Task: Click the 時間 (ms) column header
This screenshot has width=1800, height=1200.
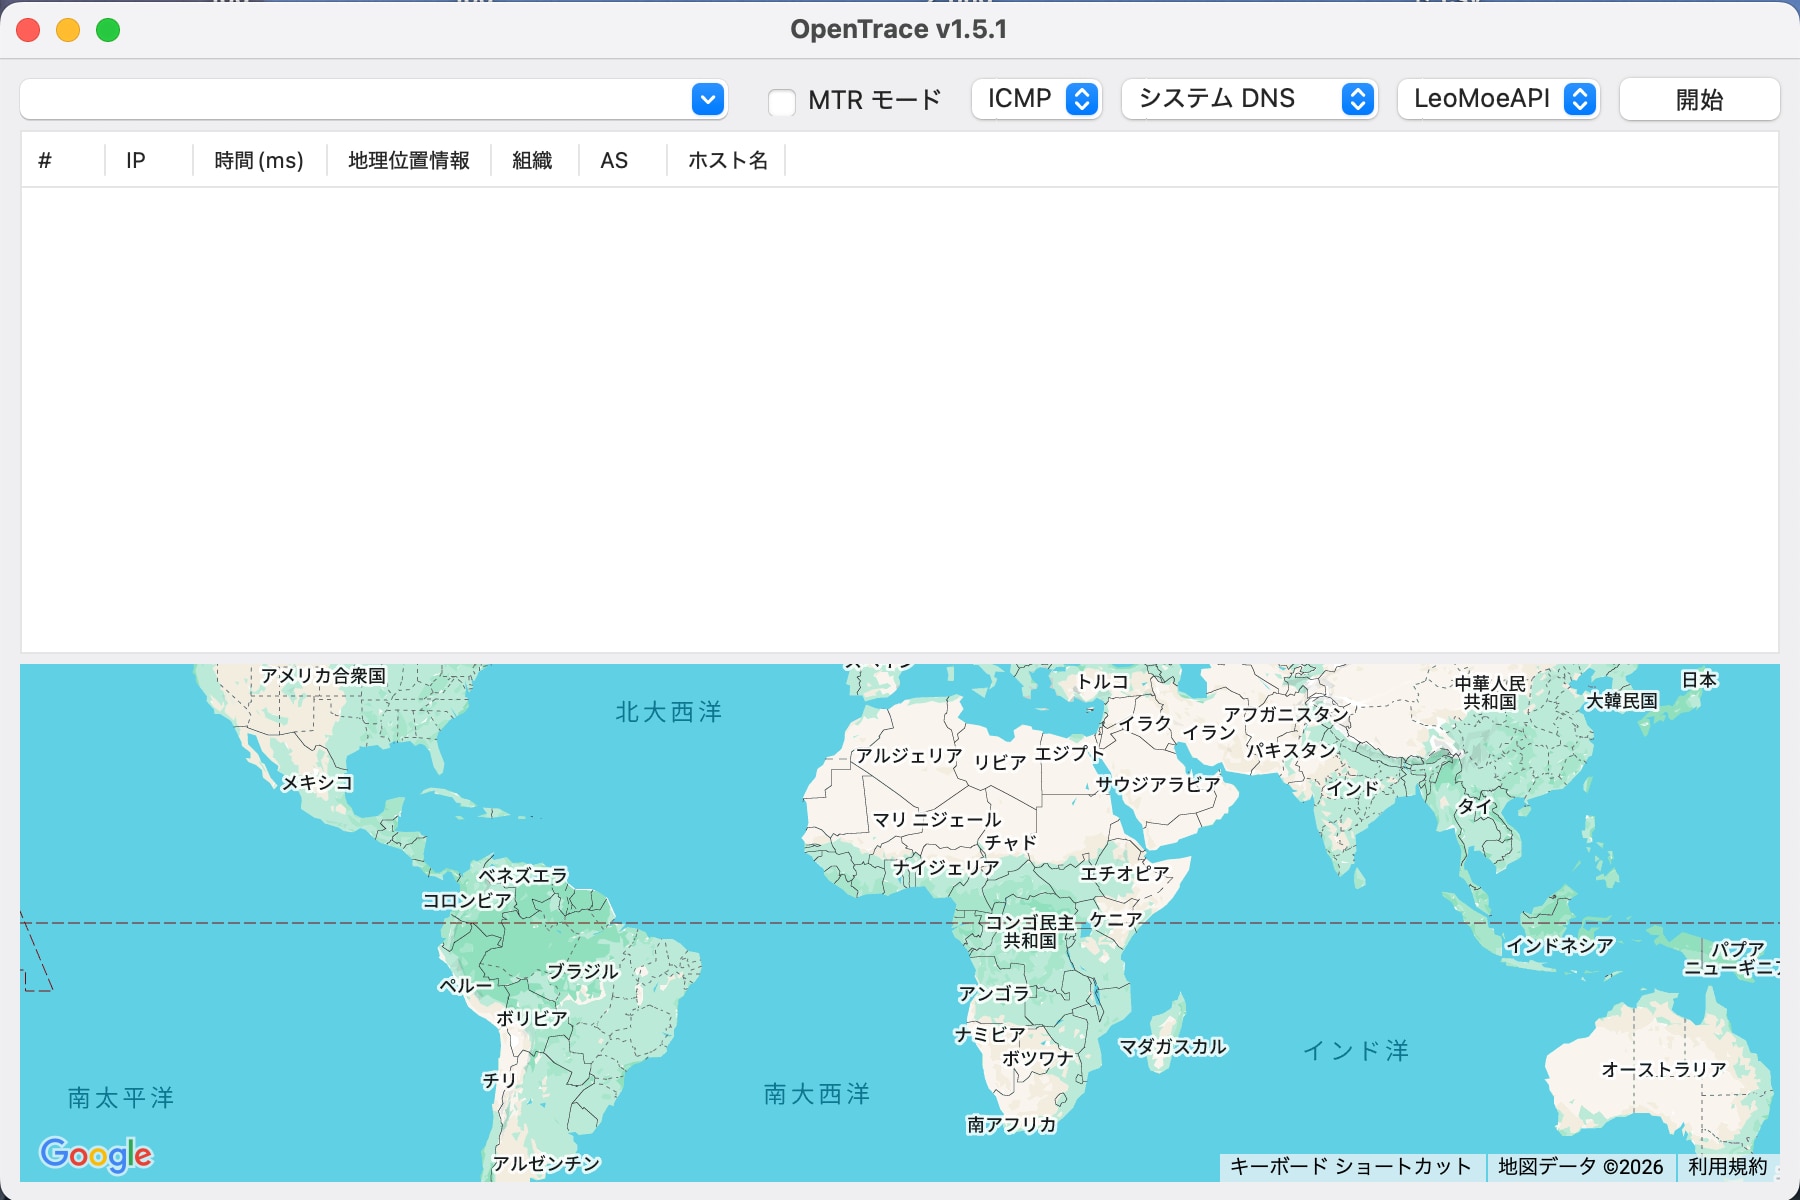Action: coord(257,160)
